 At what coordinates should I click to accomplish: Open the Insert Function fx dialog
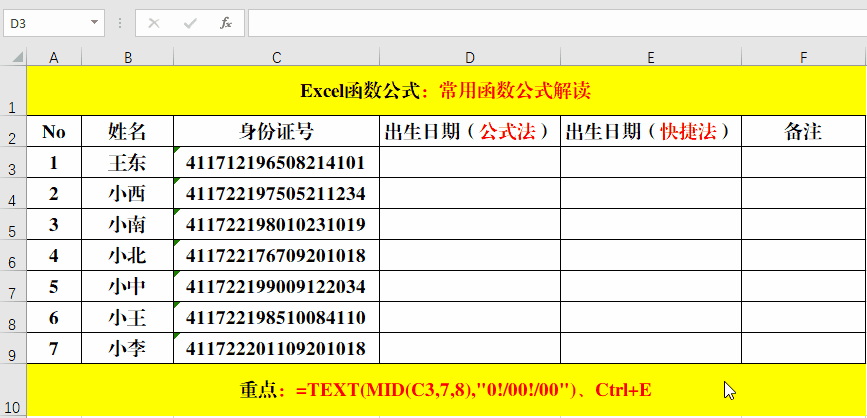(x=226, y=23)
